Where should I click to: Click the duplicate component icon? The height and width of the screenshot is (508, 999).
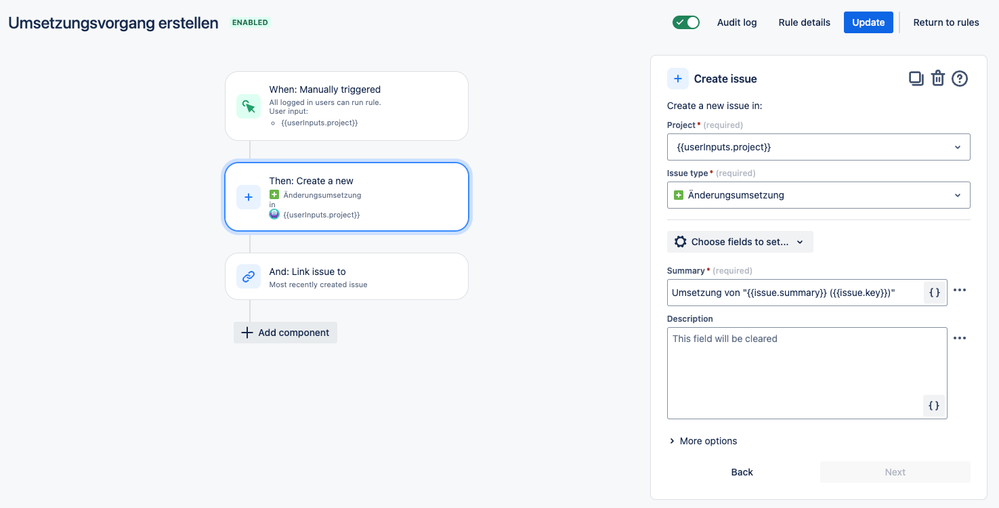pos(916,78)
